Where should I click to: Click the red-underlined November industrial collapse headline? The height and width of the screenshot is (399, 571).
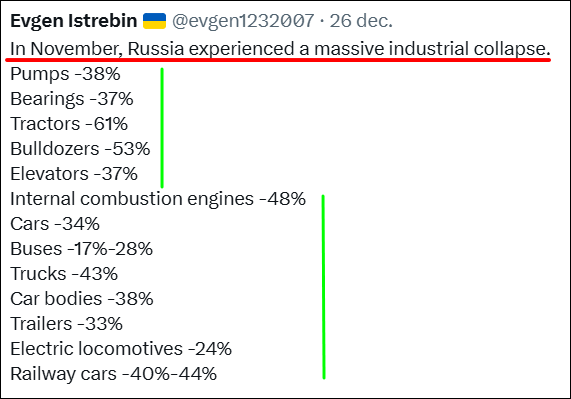[x=280, y=49]
